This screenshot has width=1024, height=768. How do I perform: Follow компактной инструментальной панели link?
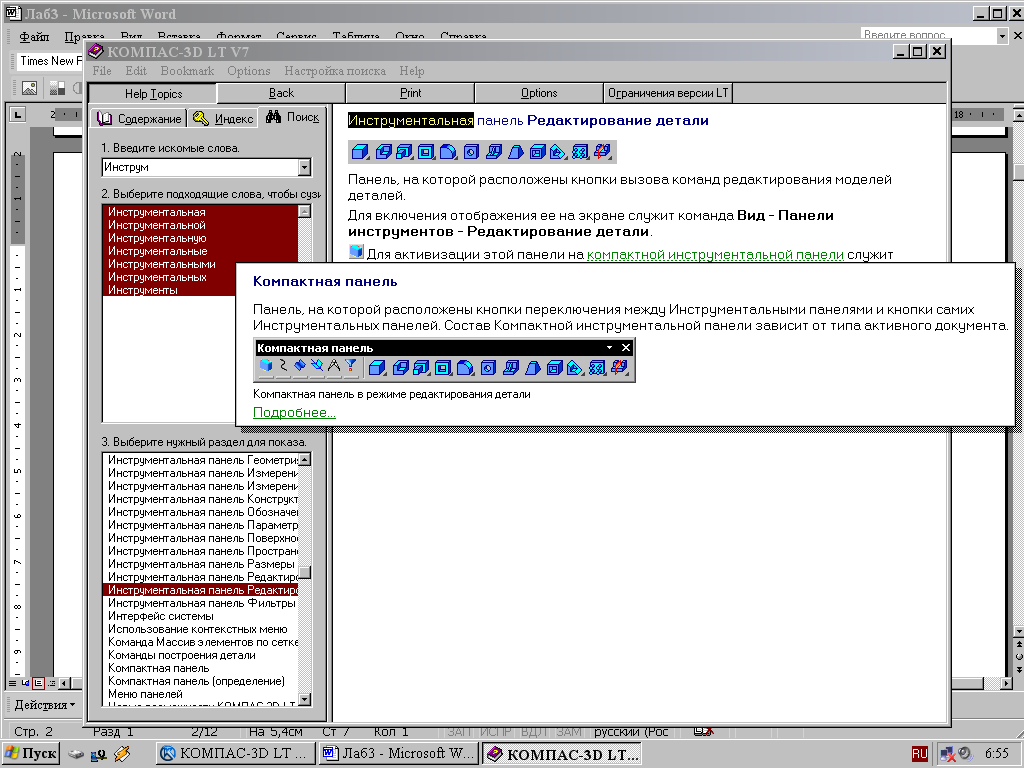(715, 255)
